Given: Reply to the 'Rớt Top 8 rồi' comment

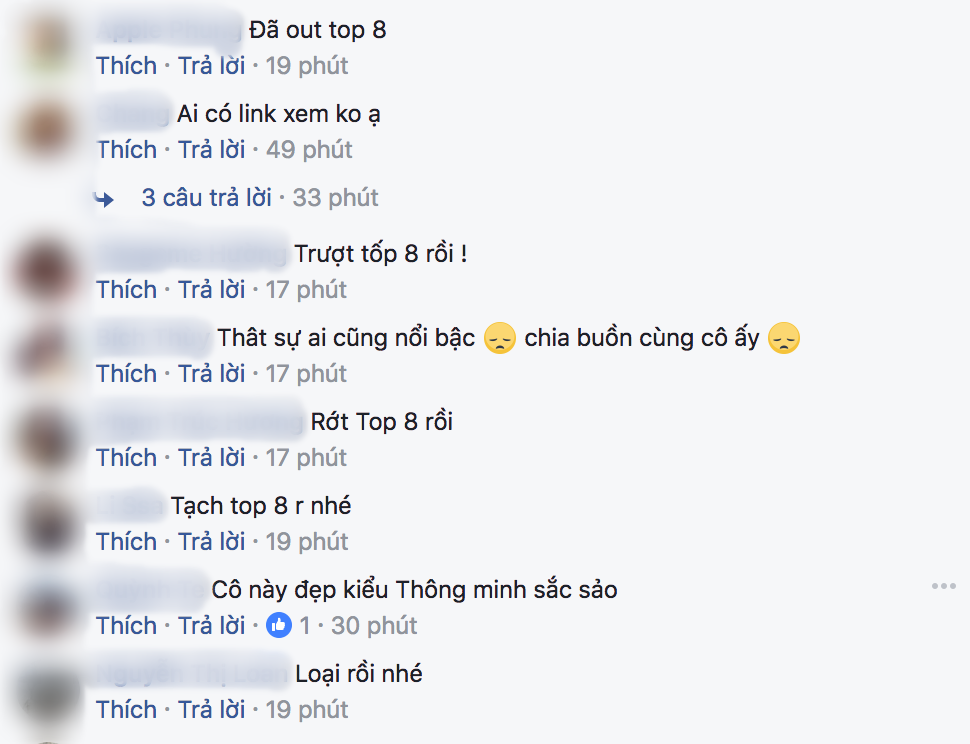Looking at the screenshot, I should 212,458.
